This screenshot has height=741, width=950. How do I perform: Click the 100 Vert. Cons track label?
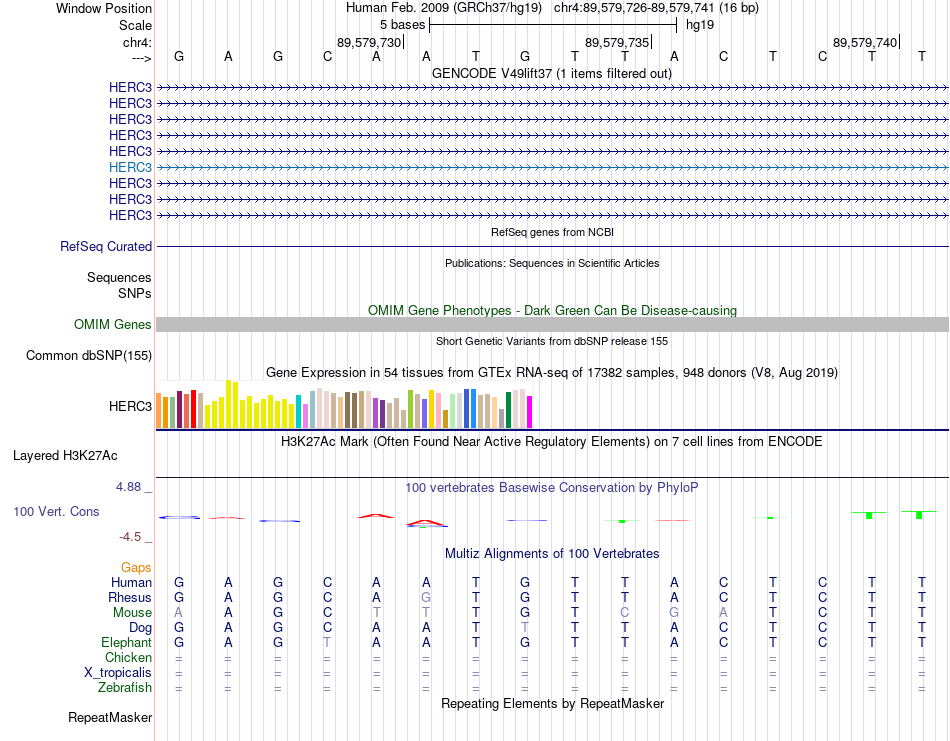coord(56,511)
